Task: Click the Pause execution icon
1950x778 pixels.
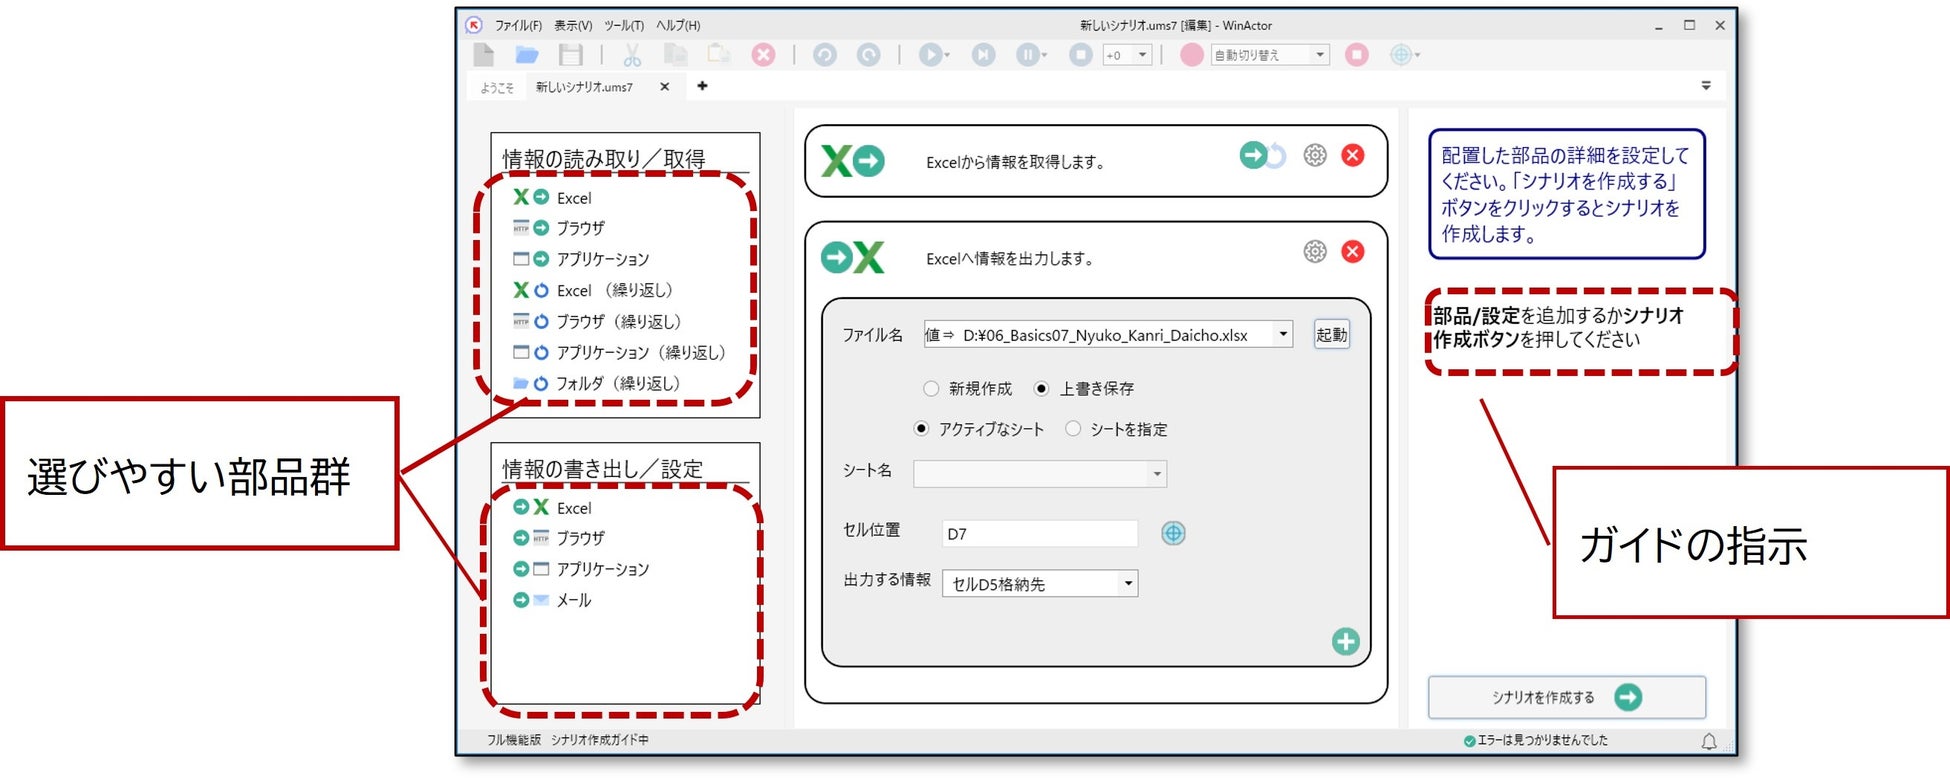Action: point(1027,55)
